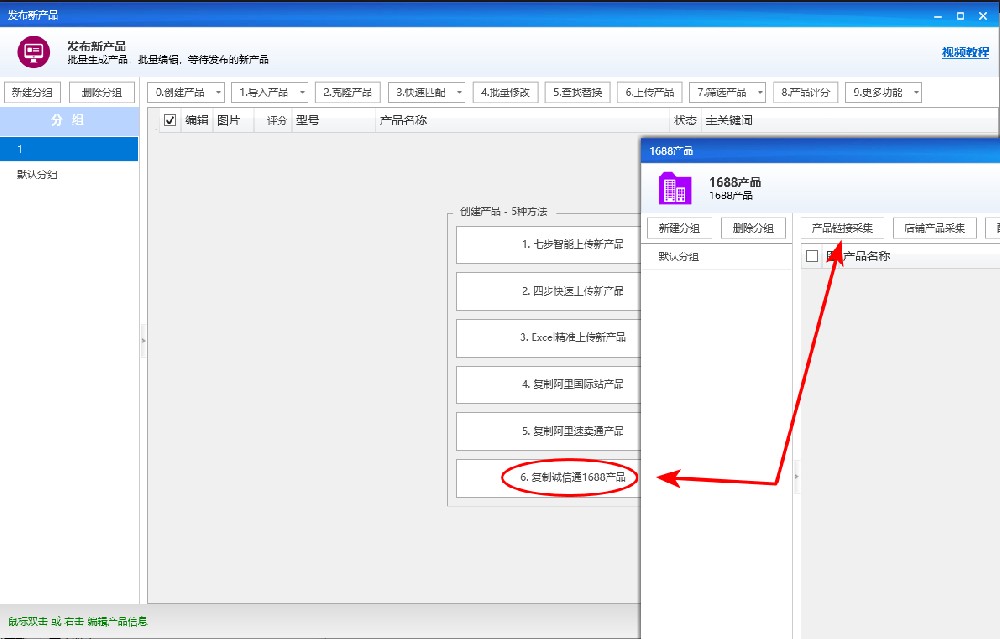The width and height of the screenshot is (1000, 639).
Task: Click the 1.导入产品 button label
Action: point(264,92)
